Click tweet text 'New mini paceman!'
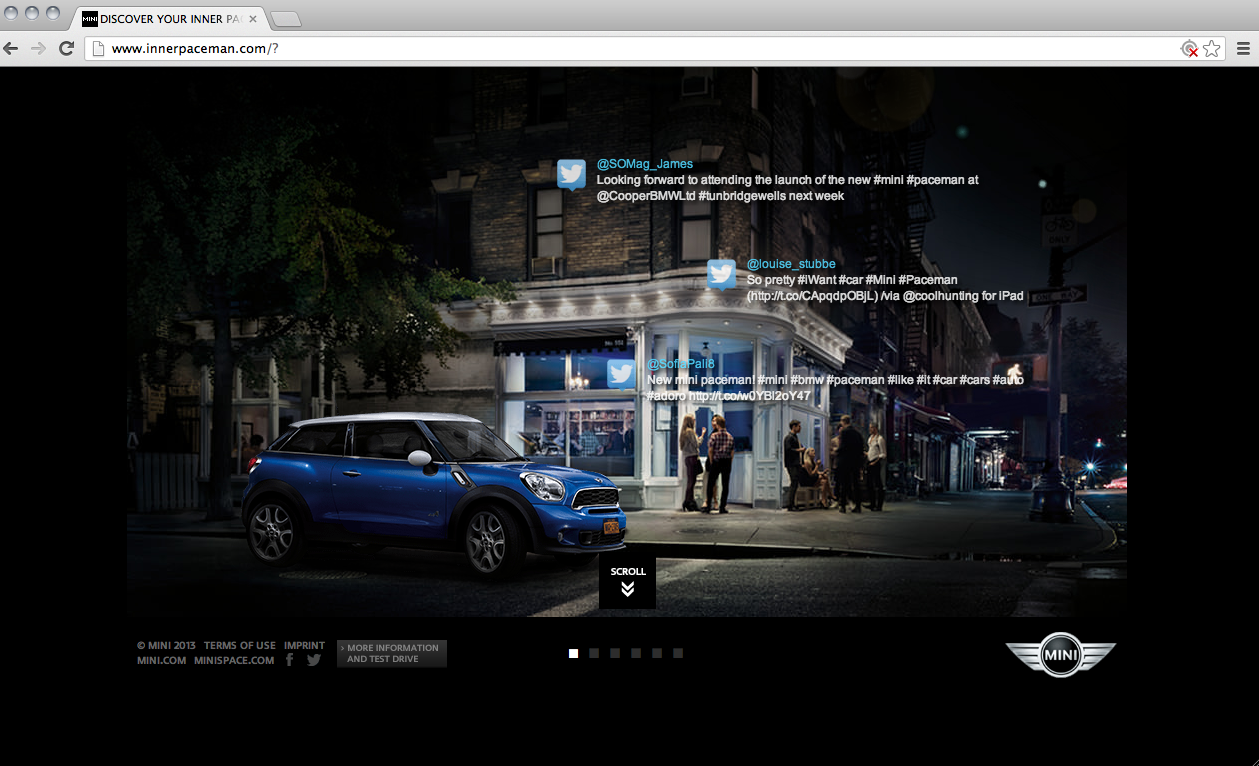 pos(835,388)
